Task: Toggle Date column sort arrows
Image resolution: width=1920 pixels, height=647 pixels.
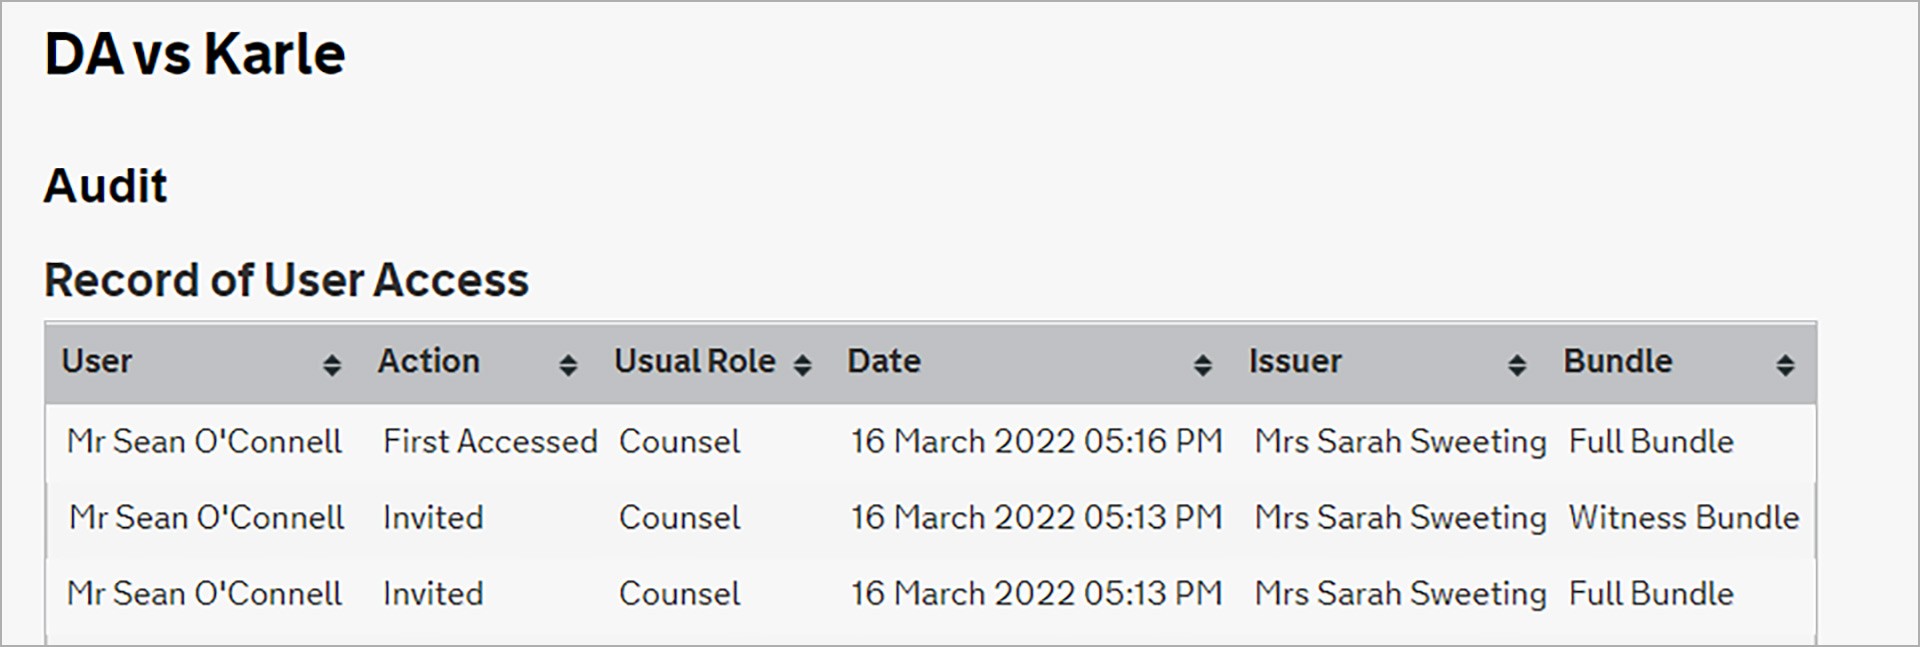Action: [x=1203, y=366]
